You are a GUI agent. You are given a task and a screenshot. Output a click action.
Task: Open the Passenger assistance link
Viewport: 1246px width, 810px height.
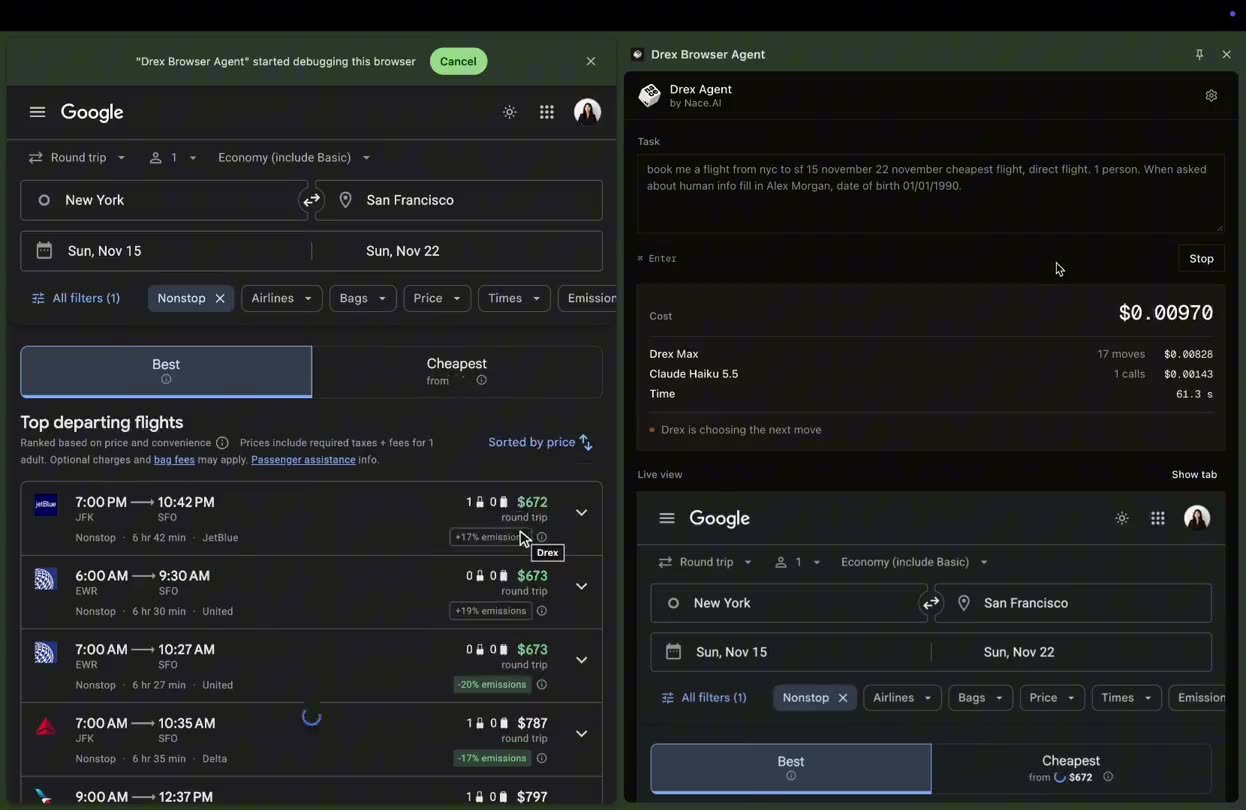point(303,460)
